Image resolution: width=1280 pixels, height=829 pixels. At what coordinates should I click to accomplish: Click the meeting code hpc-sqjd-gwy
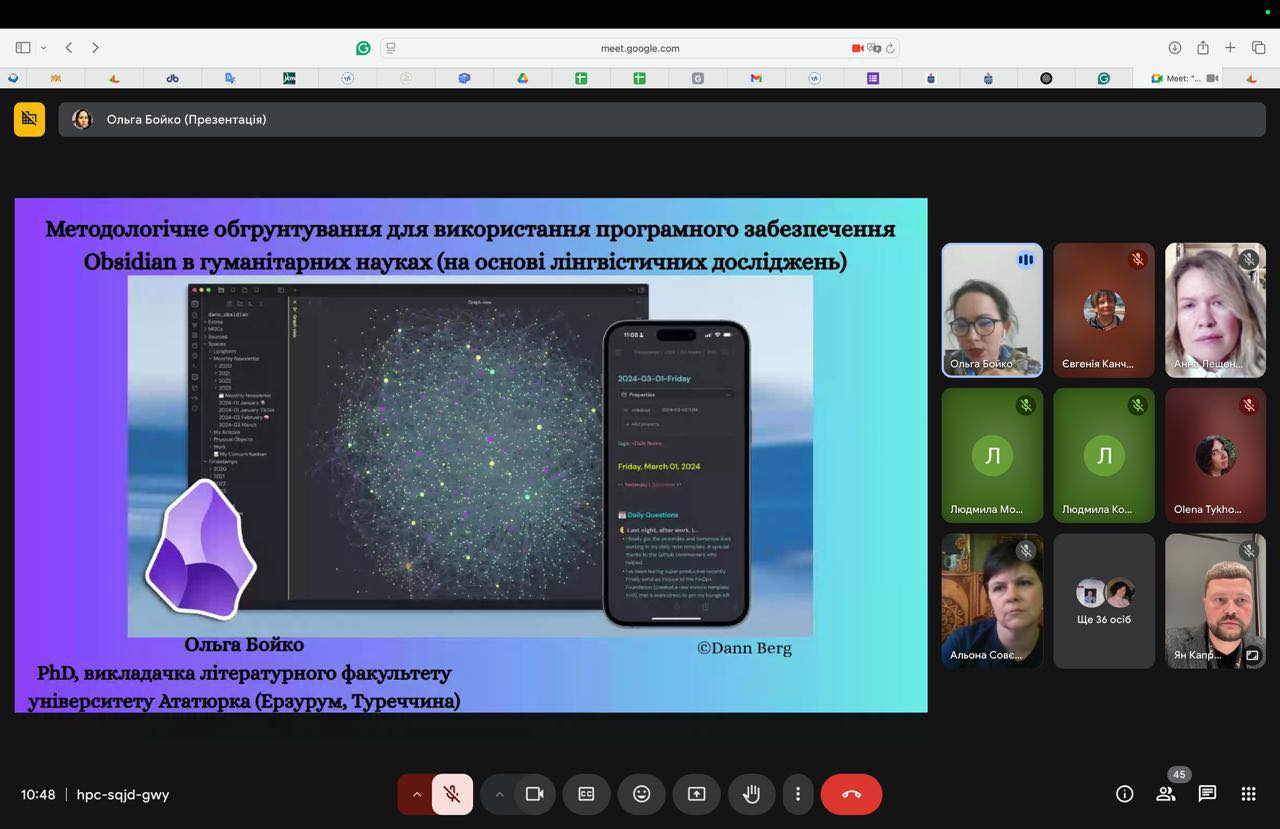pos(123,795)
